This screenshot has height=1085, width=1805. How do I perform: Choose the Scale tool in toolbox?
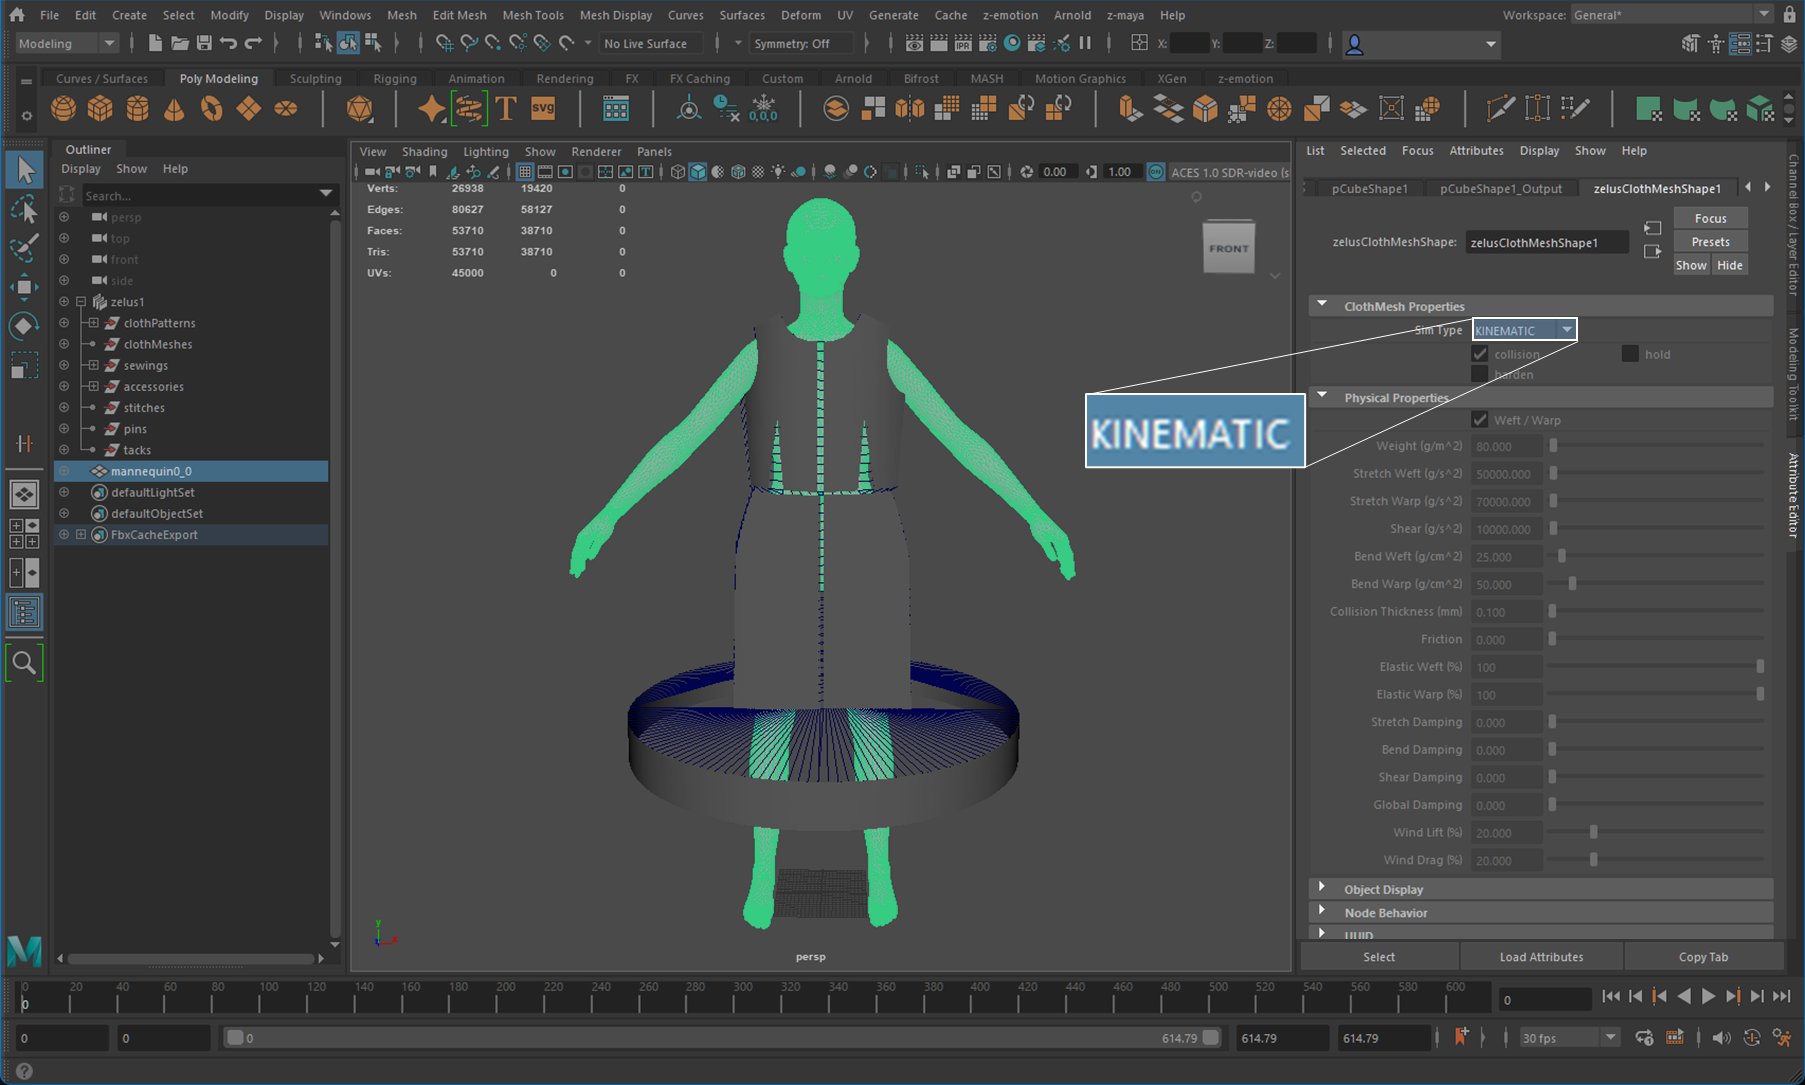[x=25, y=366]
